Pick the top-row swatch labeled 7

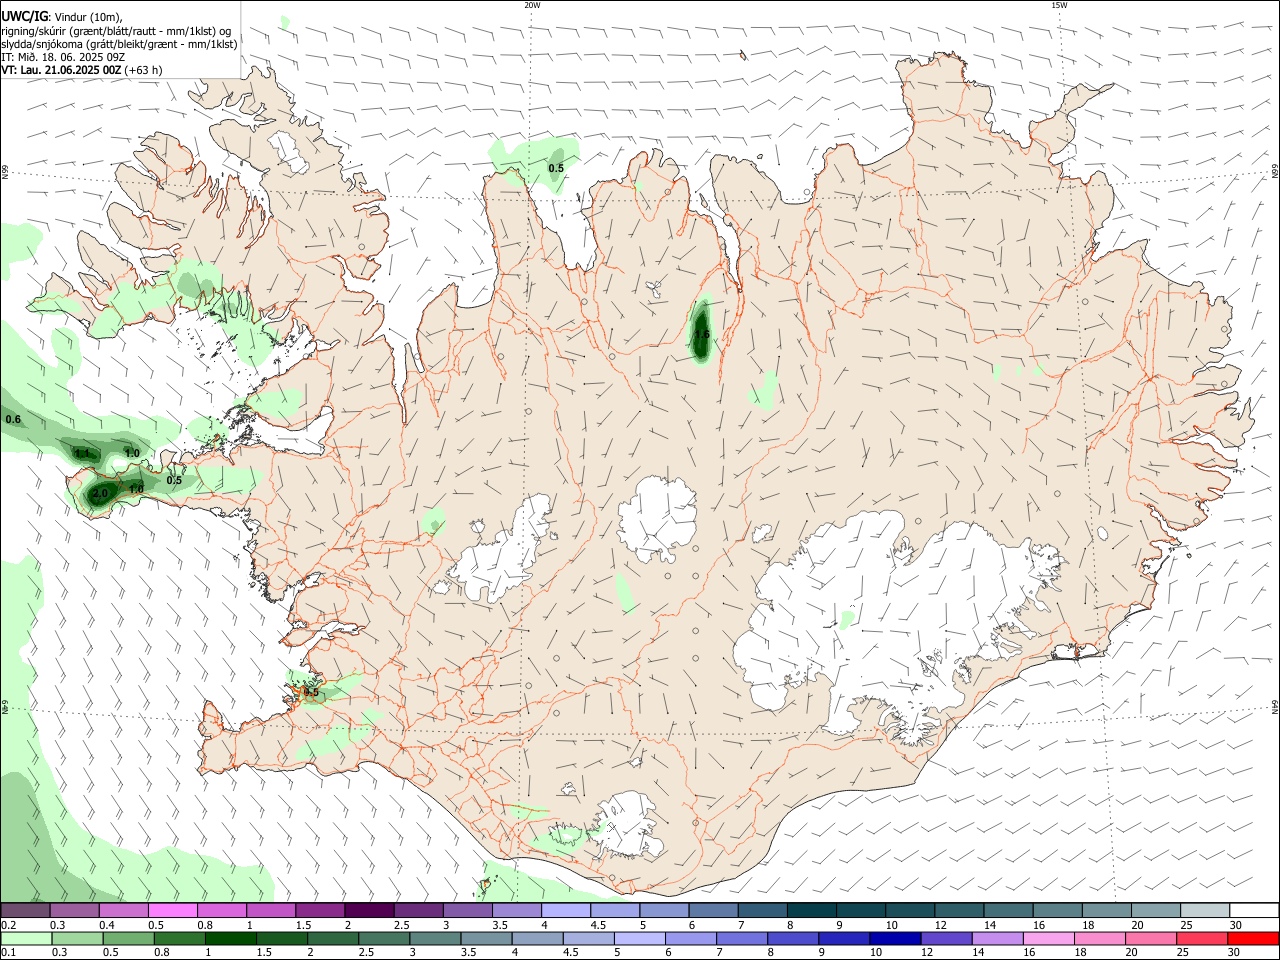[x=761, y=911]
